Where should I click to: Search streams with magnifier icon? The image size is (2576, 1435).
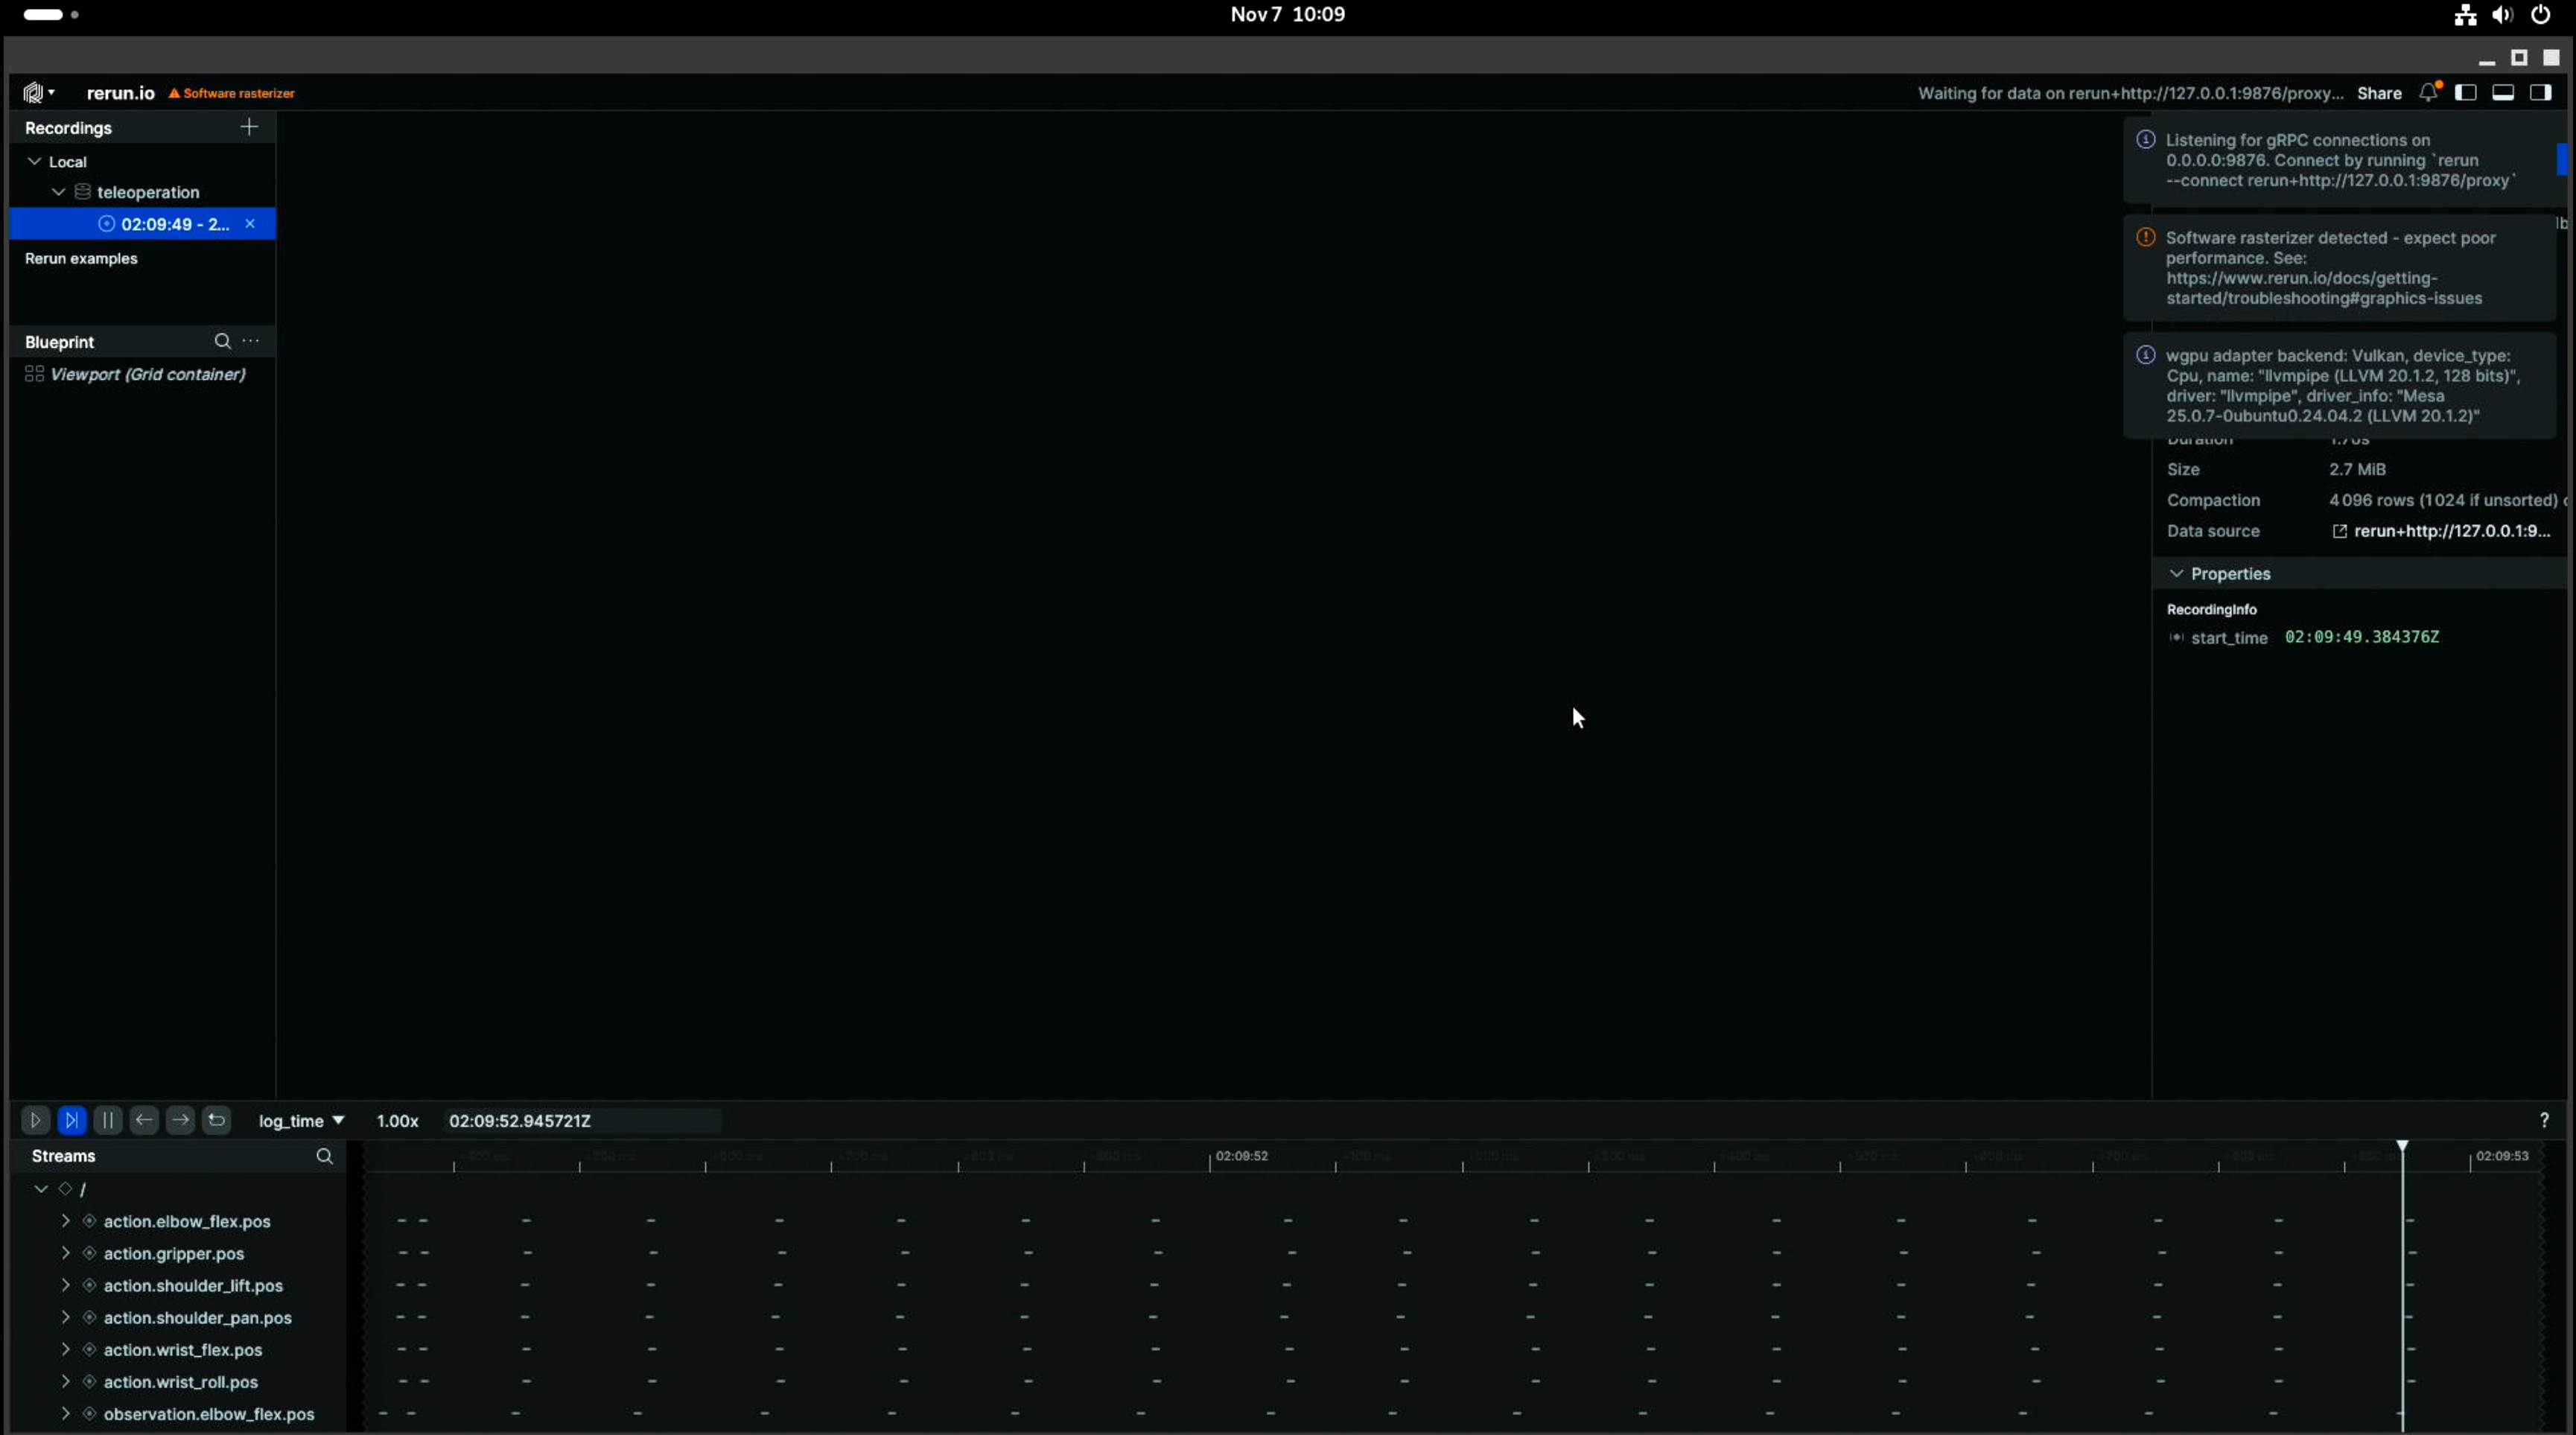(x=324, y=1156)
